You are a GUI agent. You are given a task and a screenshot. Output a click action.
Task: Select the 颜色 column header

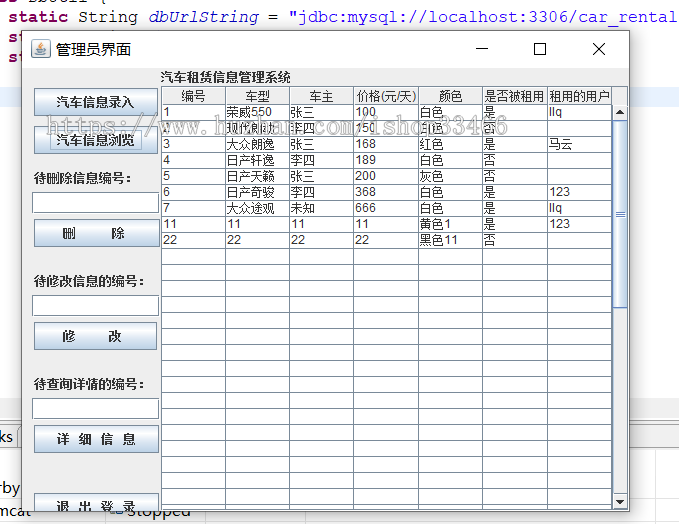click(450, 96)
